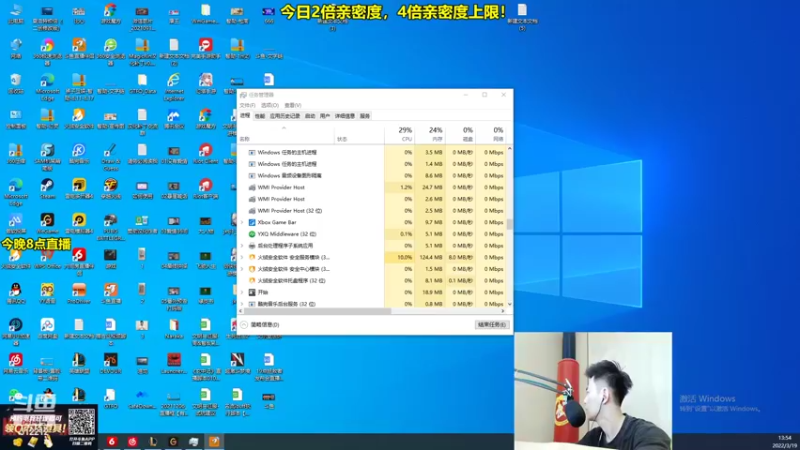The height and width of the screenshot is (450, 800).
Task: Open the This PC icon at top-left
Action: (x=16, y=14)
